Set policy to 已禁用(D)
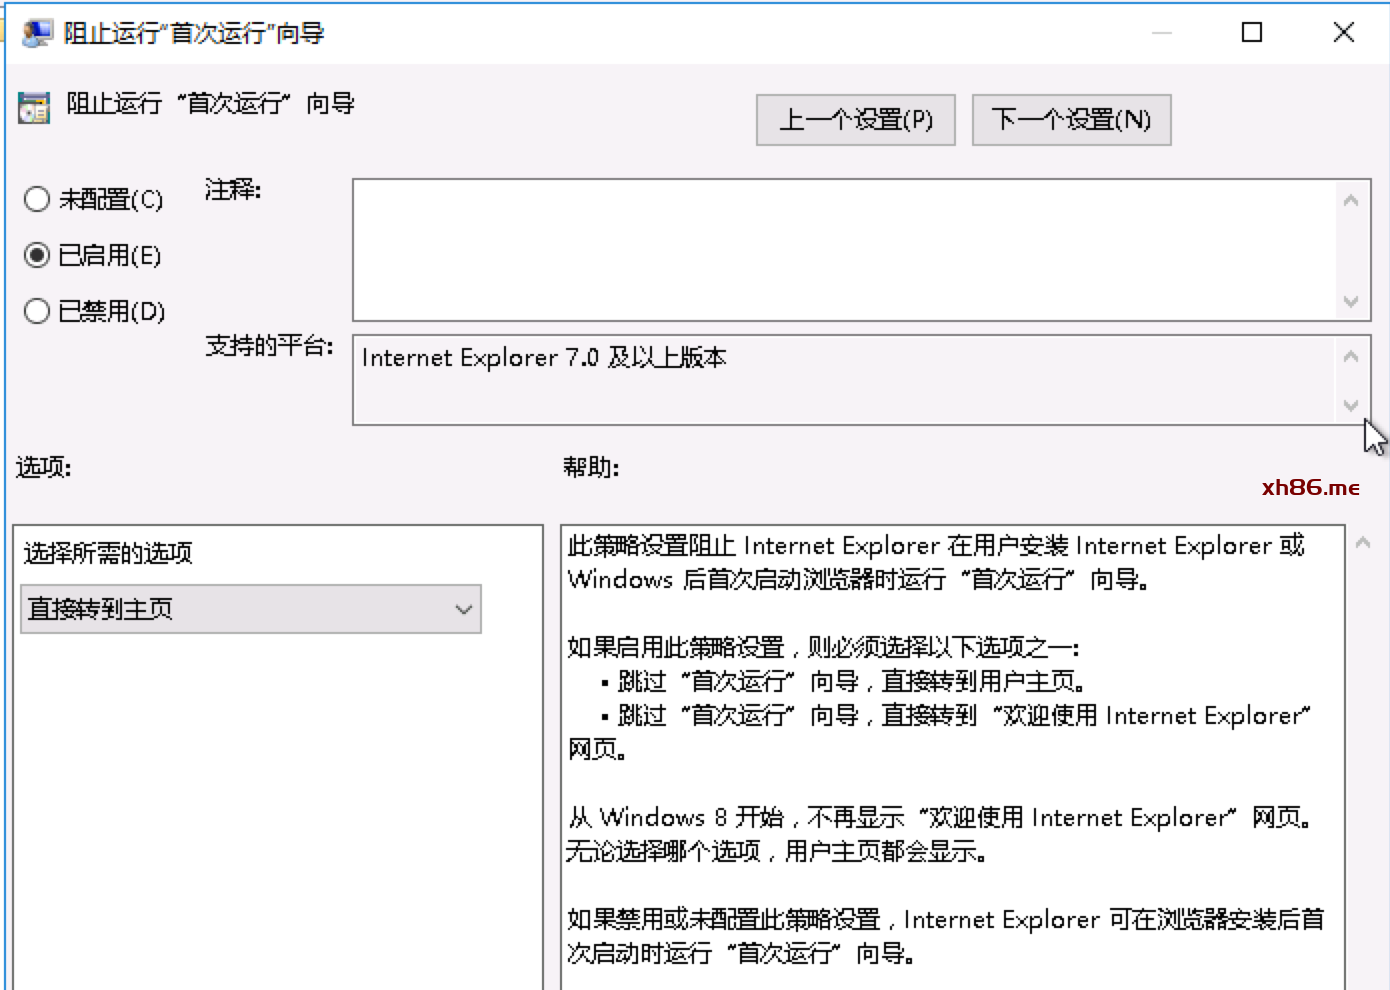The image size is (1390, 990). pos(37,311)
